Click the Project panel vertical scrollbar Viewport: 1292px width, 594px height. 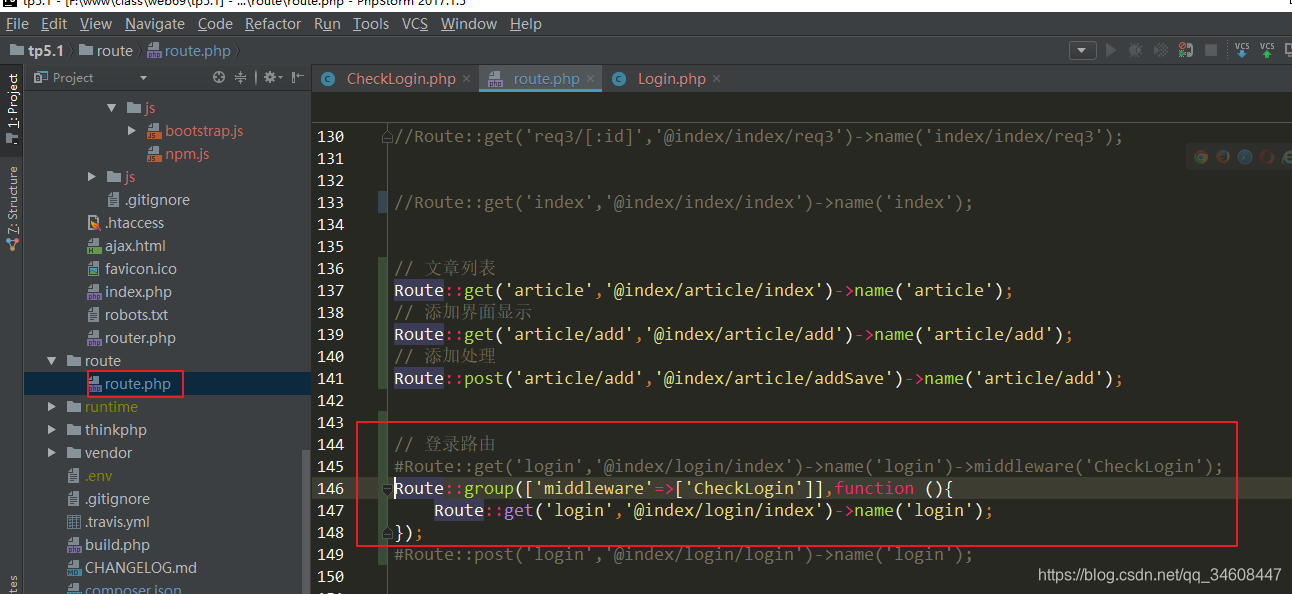[306, 520]
